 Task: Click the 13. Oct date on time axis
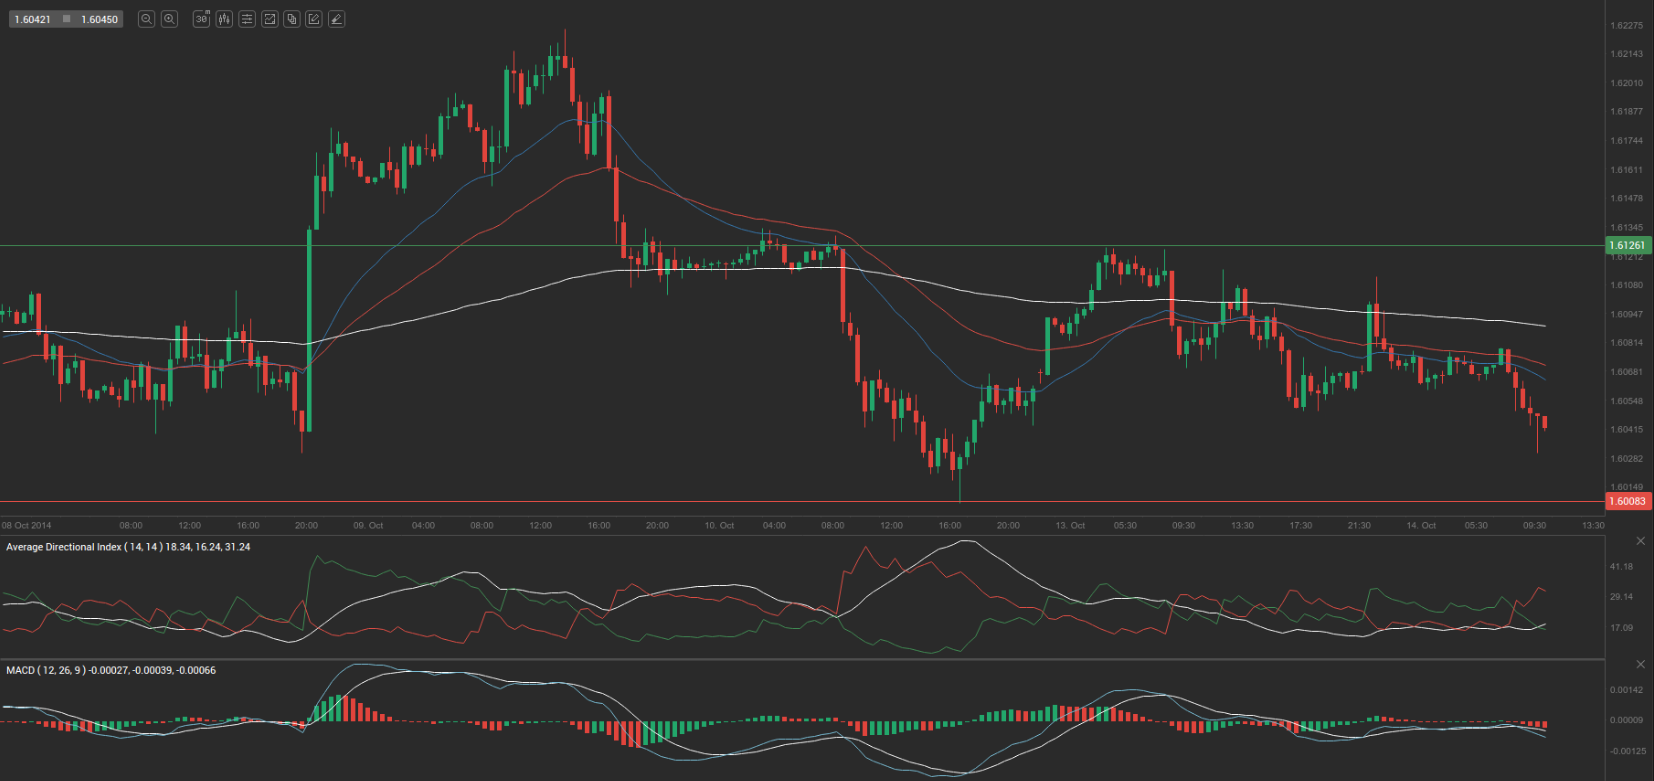1070,525
